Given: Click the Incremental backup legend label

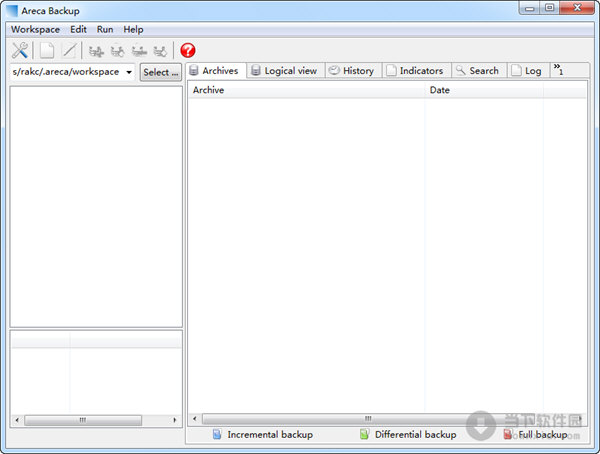Looking at the screenshot, I should pos(270,434).
